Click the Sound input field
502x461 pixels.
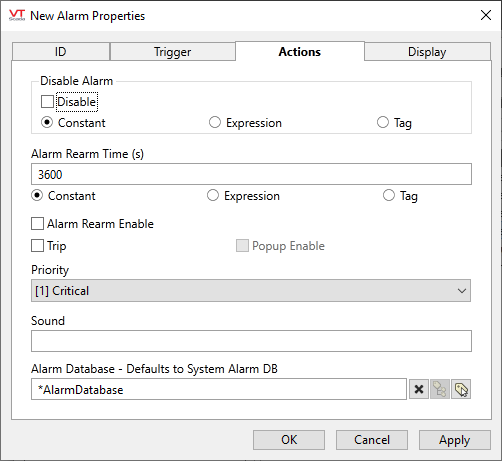pos(251,341)
